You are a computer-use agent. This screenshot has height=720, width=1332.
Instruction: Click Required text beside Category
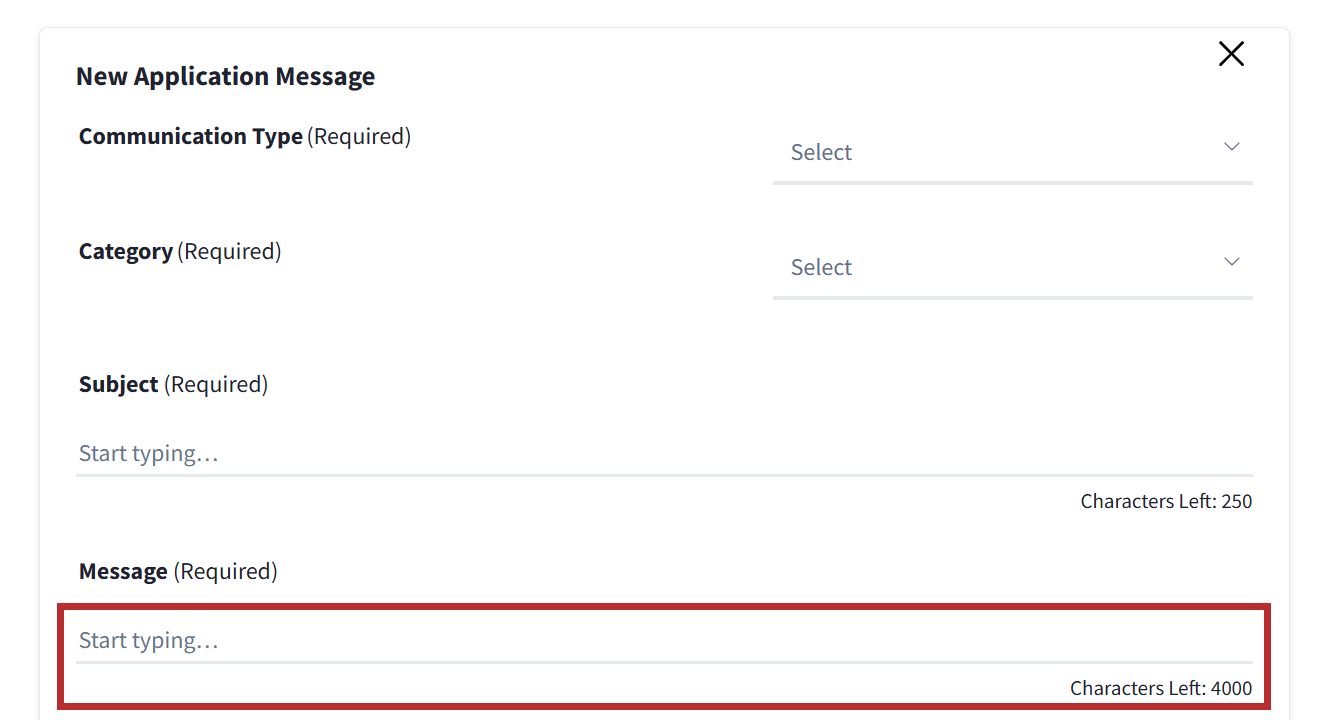pos(229,252)
